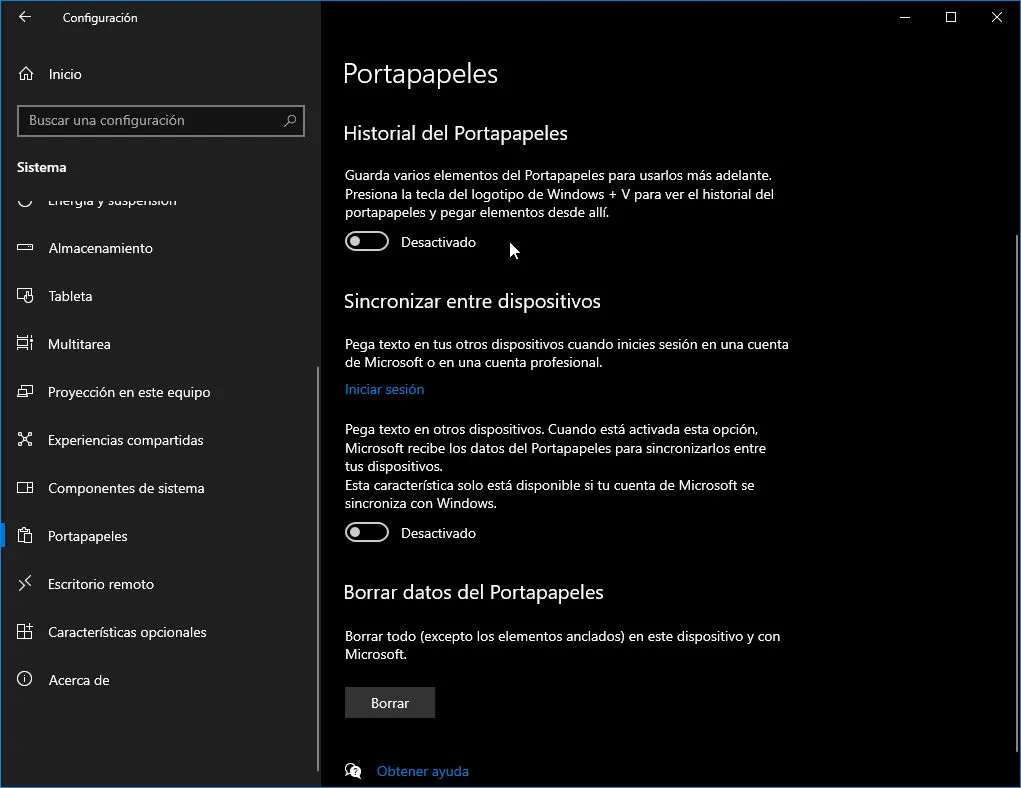This screenshot has height=788, width=1021.
Task: Click the Borrar button
Action: tap(389, 703)
